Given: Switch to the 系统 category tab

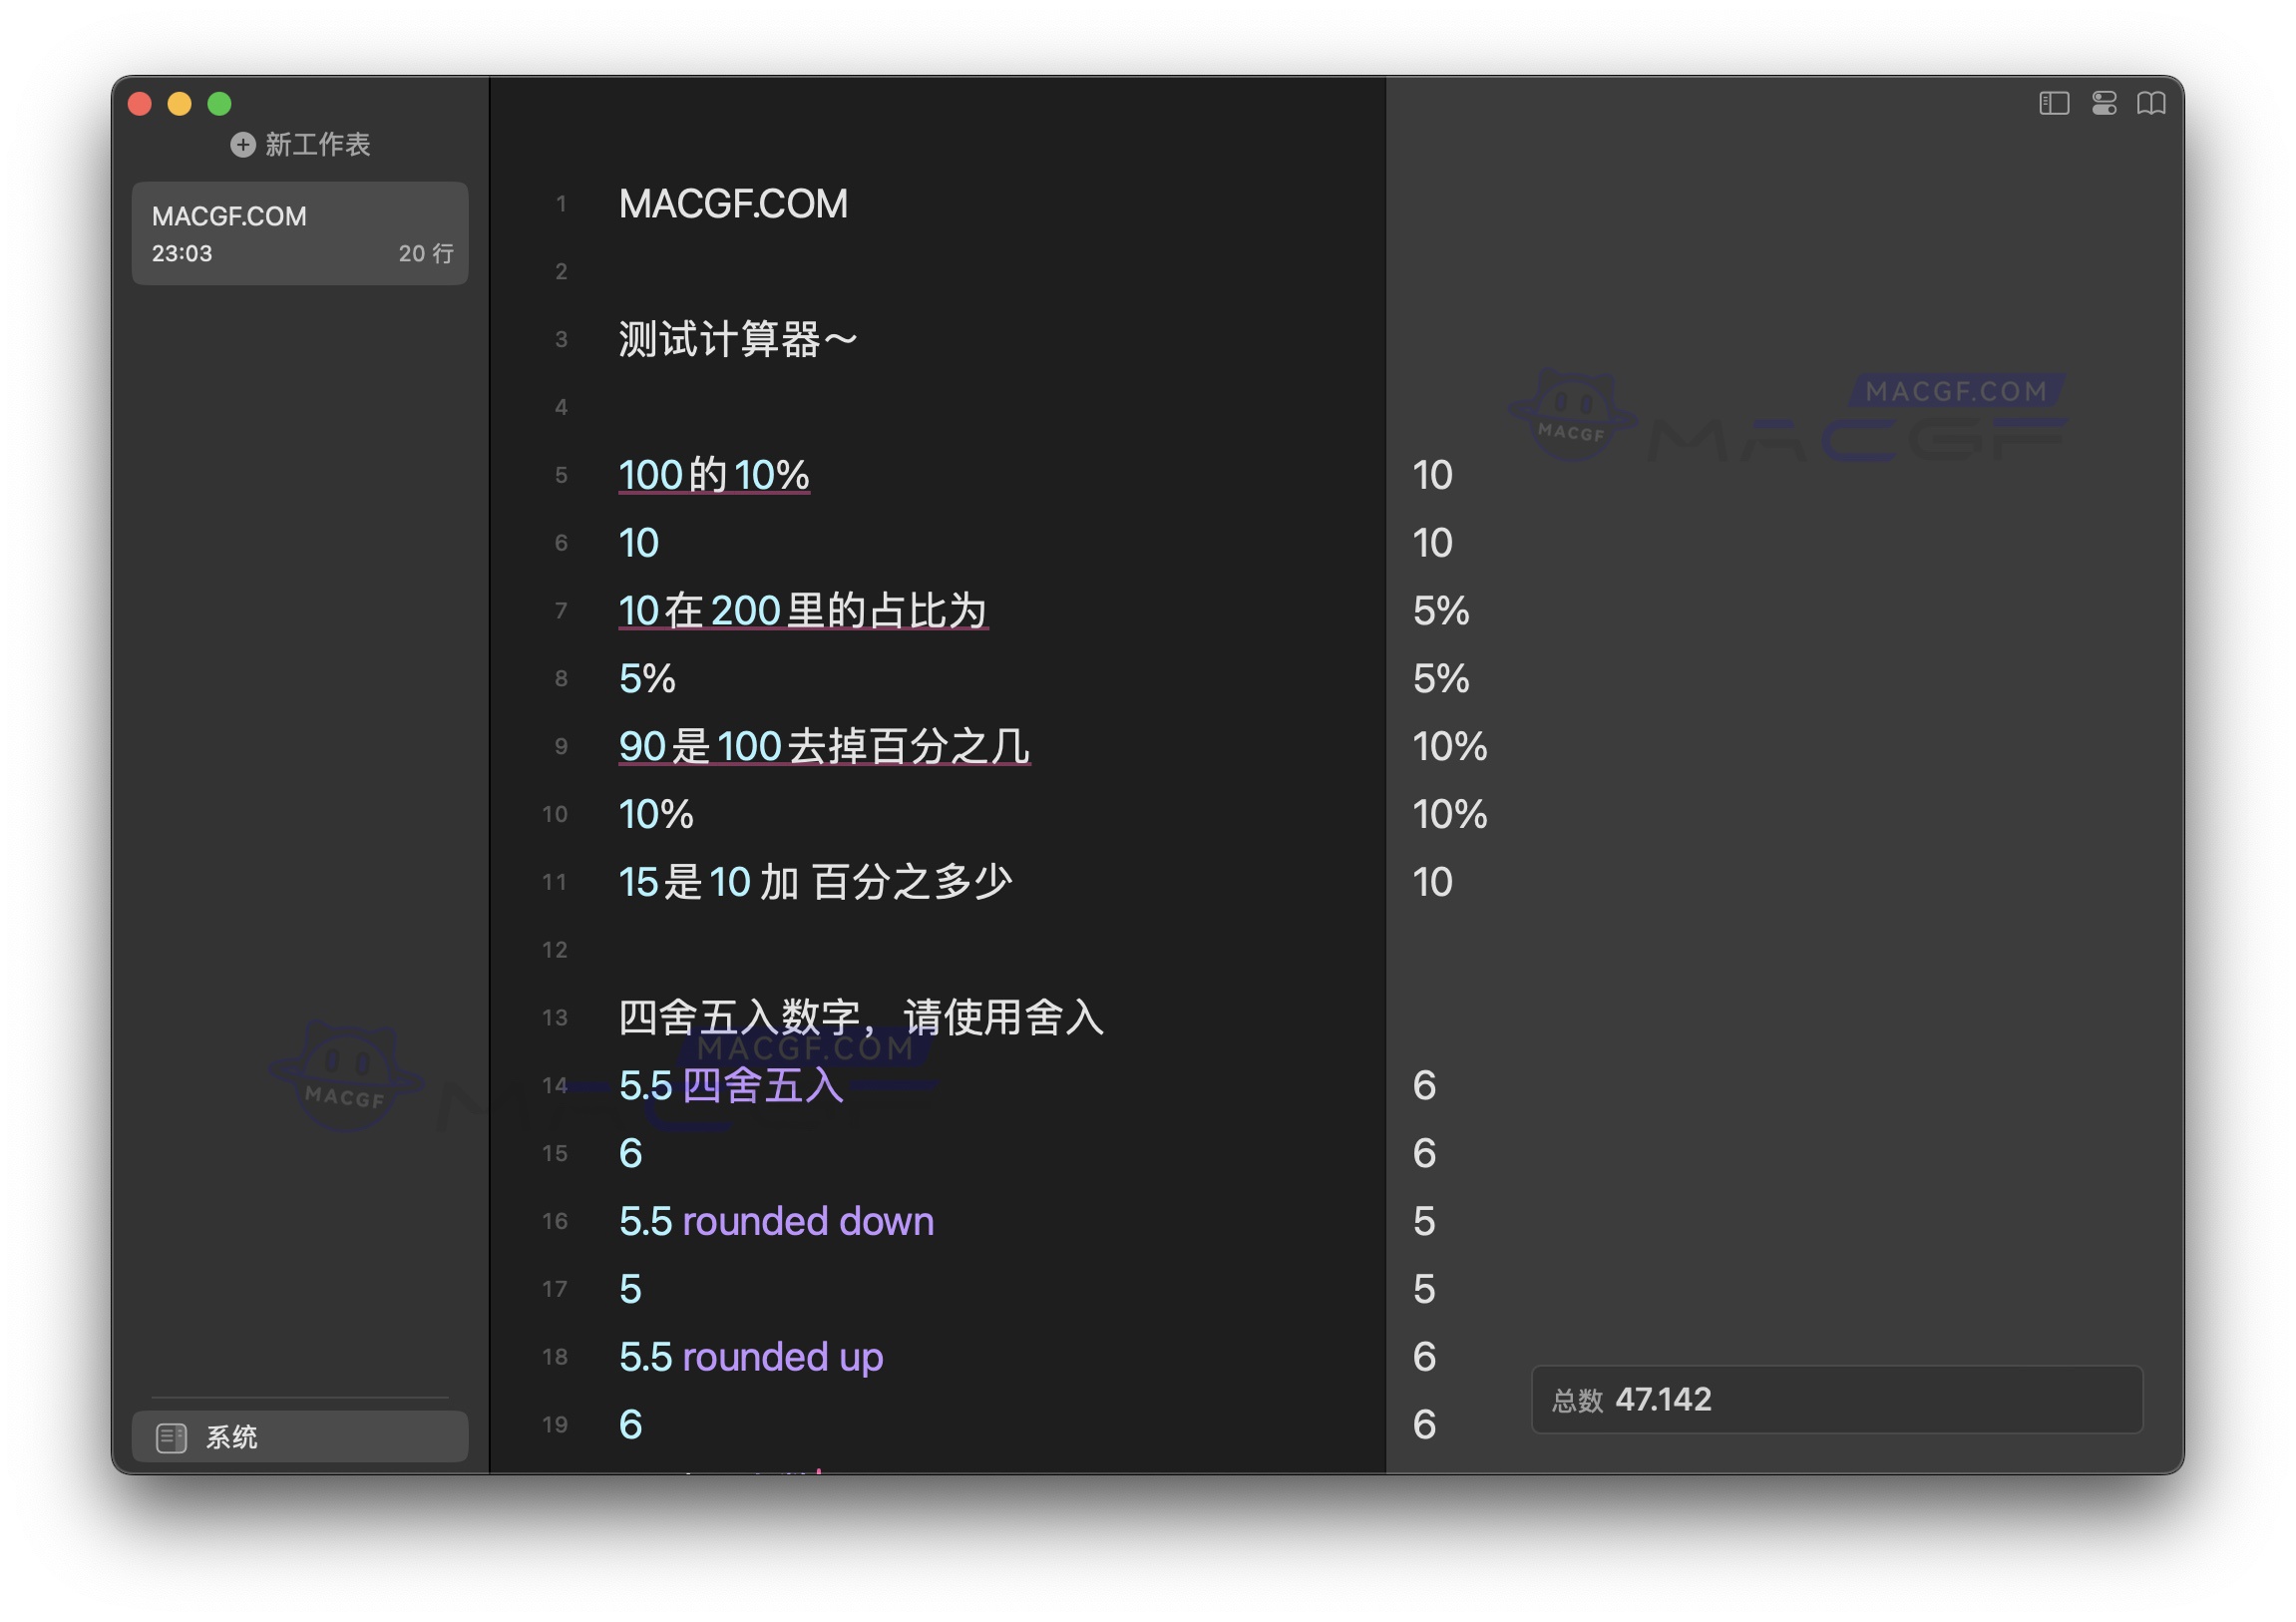Looking at the screenshot, I should [230, 1437].
